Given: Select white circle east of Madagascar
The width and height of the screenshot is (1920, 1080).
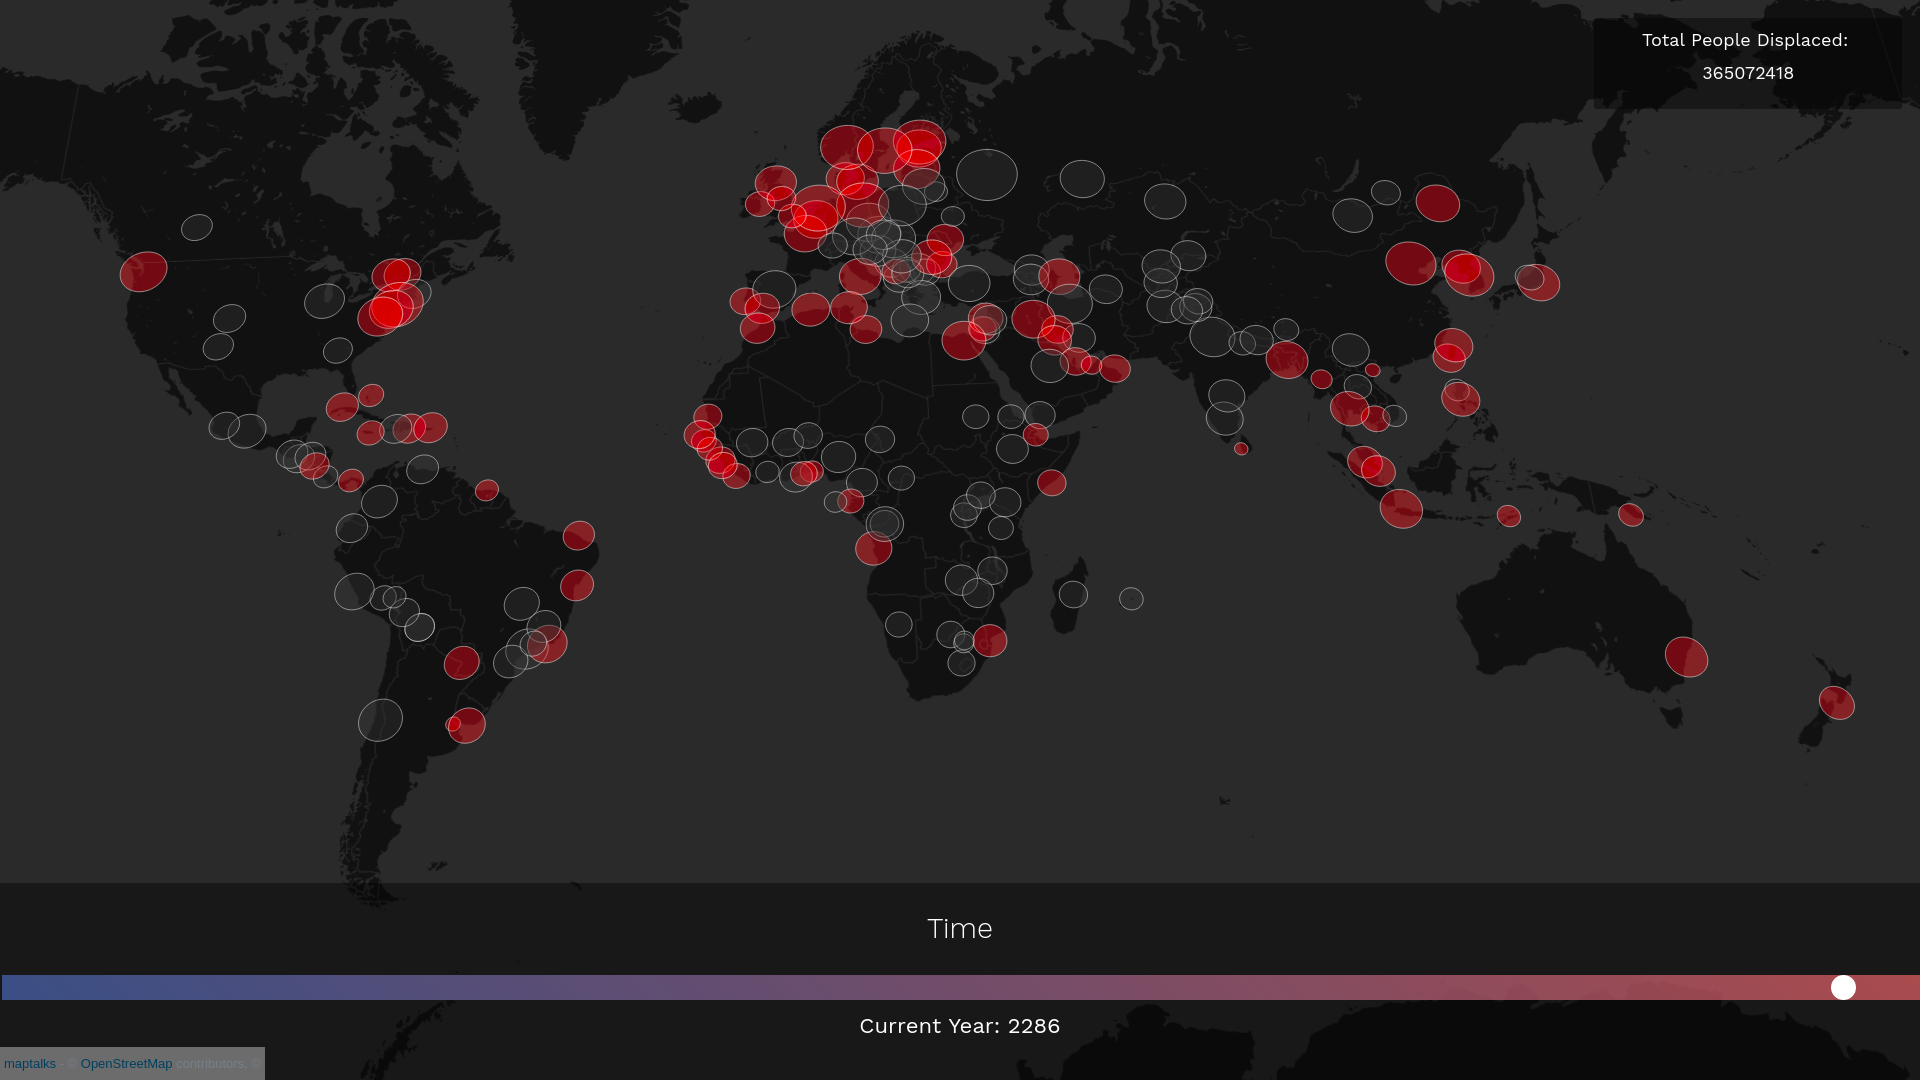Looking at the screenshot, I should coord(1131,599).
